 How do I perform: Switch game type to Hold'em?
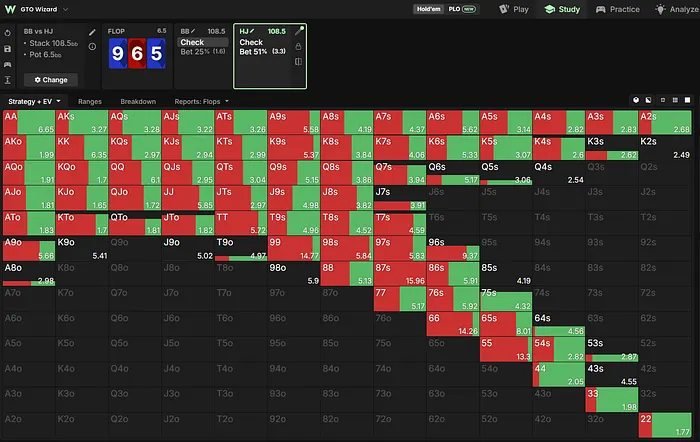point(429,9)
